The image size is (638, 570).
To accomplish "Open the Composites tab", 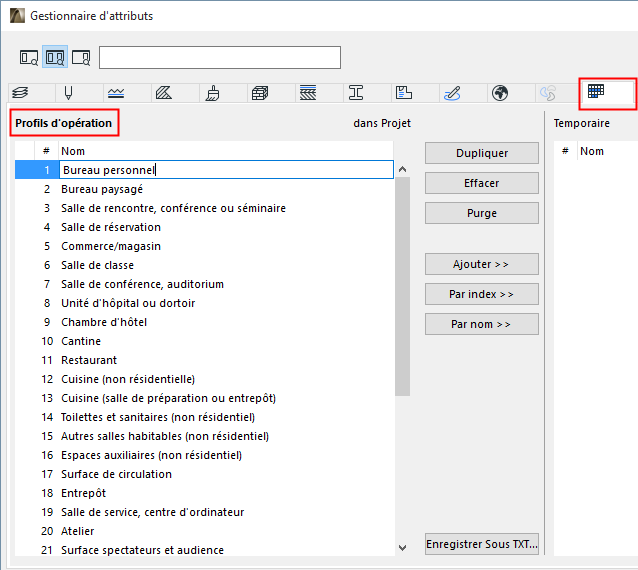I will click(319, 93).
